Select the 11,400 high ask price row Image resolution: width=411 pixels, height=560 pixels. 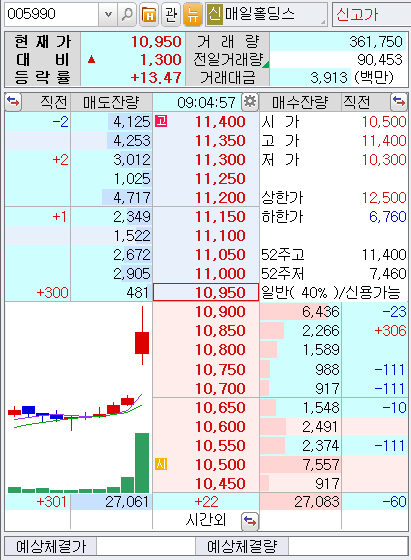206,122
